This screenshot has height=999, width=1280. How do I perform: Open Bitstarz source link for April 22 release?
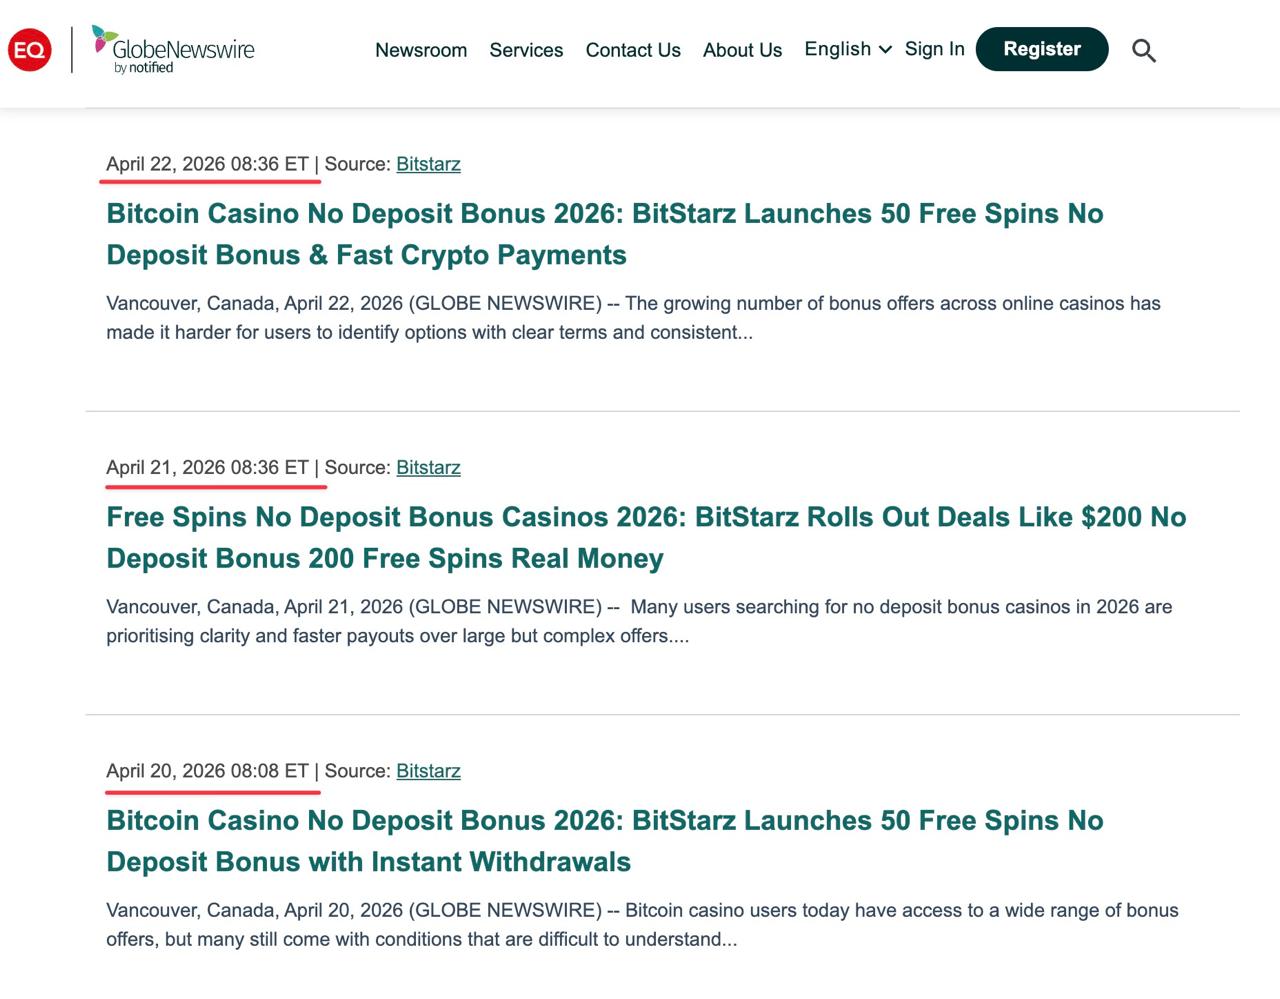(428, 164)
